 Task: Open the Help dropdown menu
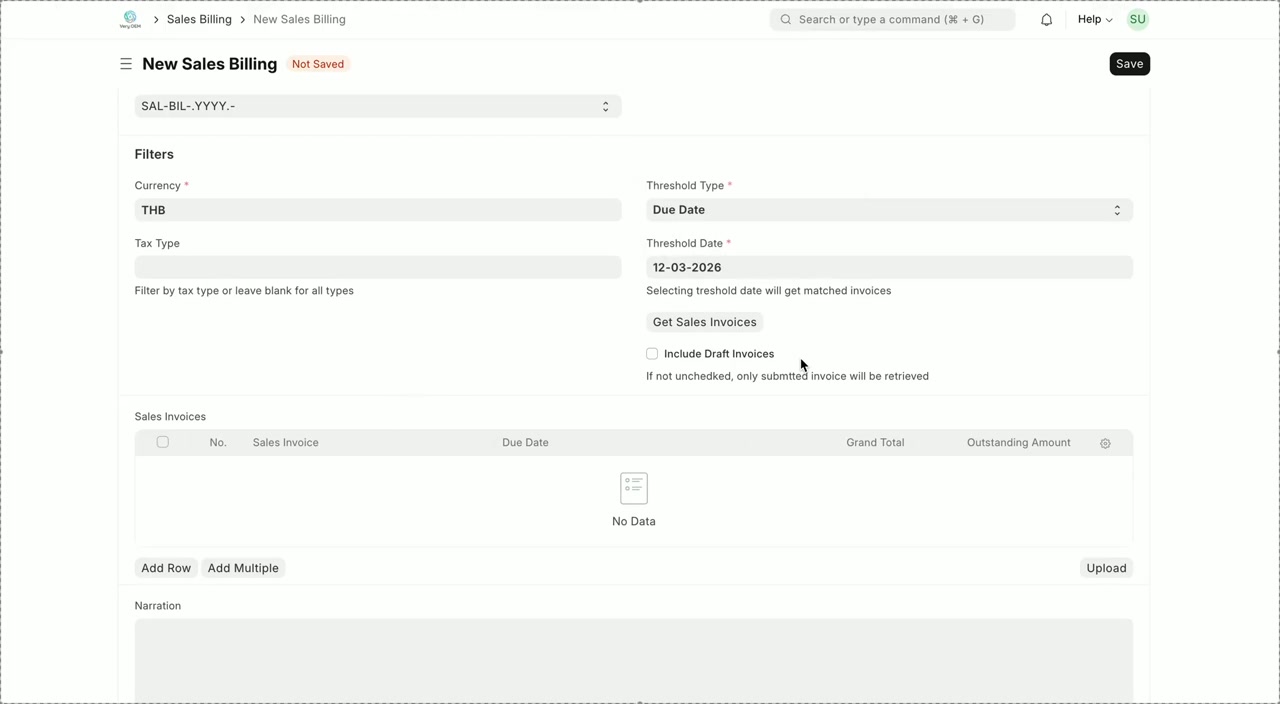click(x=1094, y=19)
